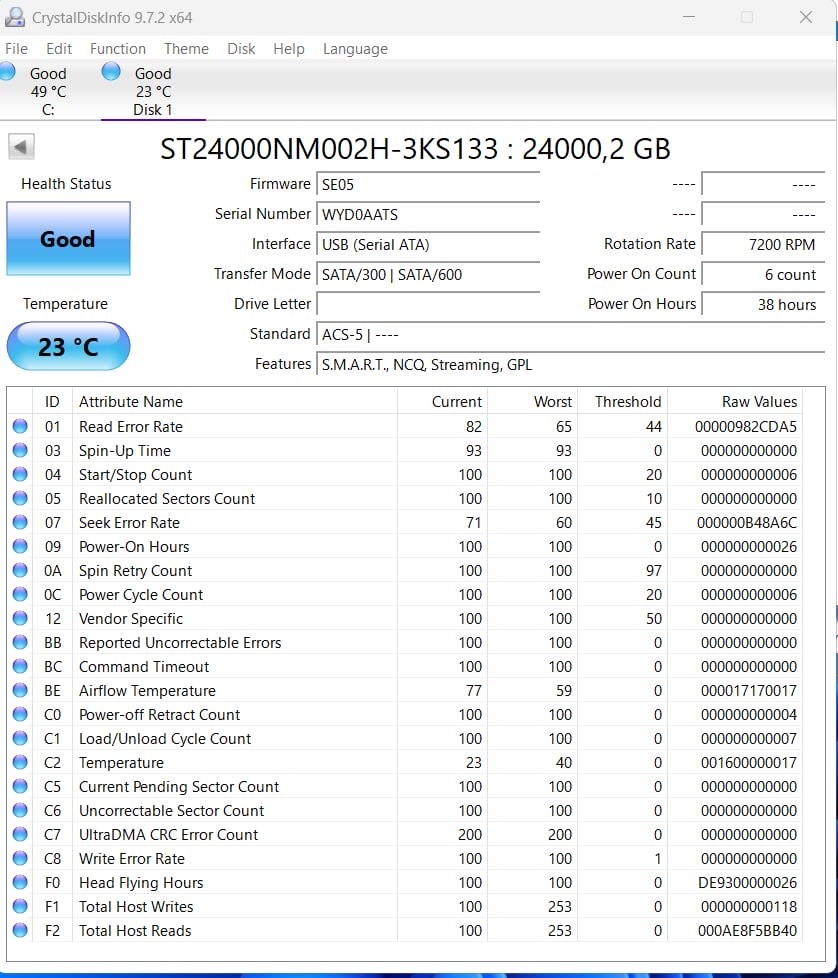Click the Serial Number field WYD0AATS
The width and height of the screenshot is (838, 978).
tap(428, 215)
